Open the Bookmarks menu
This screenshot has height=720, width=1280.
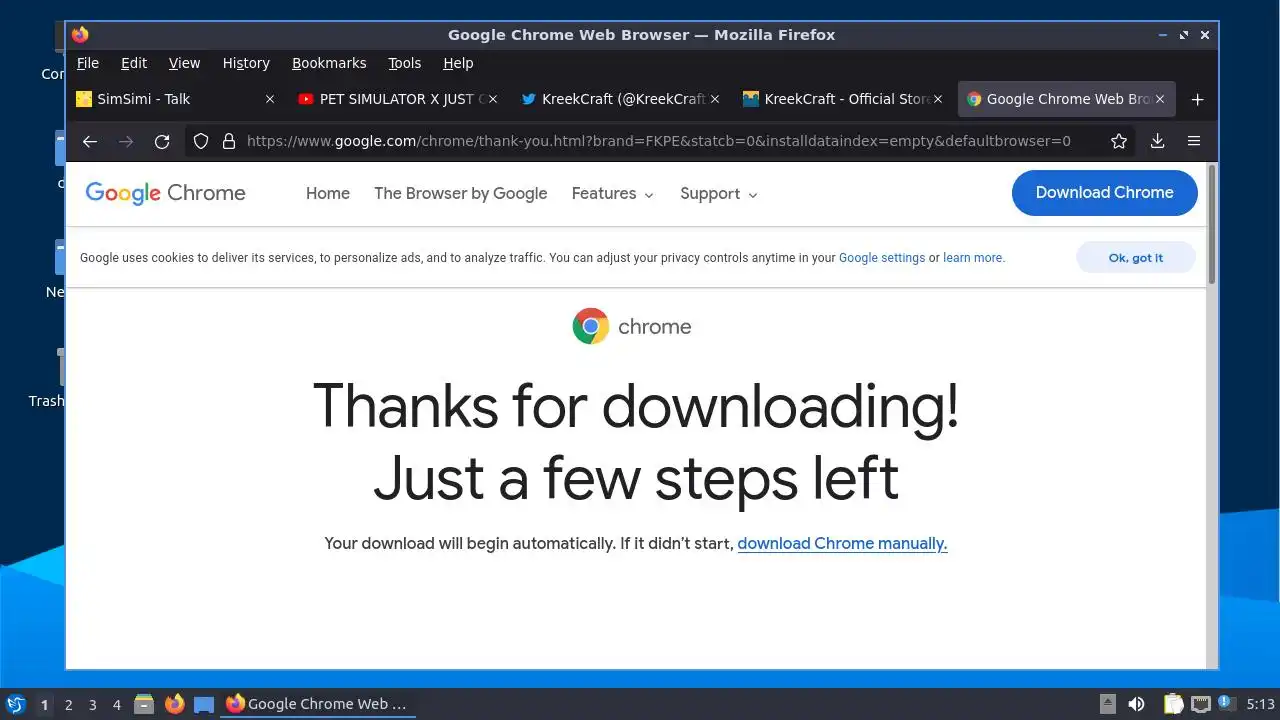point(329,63)
